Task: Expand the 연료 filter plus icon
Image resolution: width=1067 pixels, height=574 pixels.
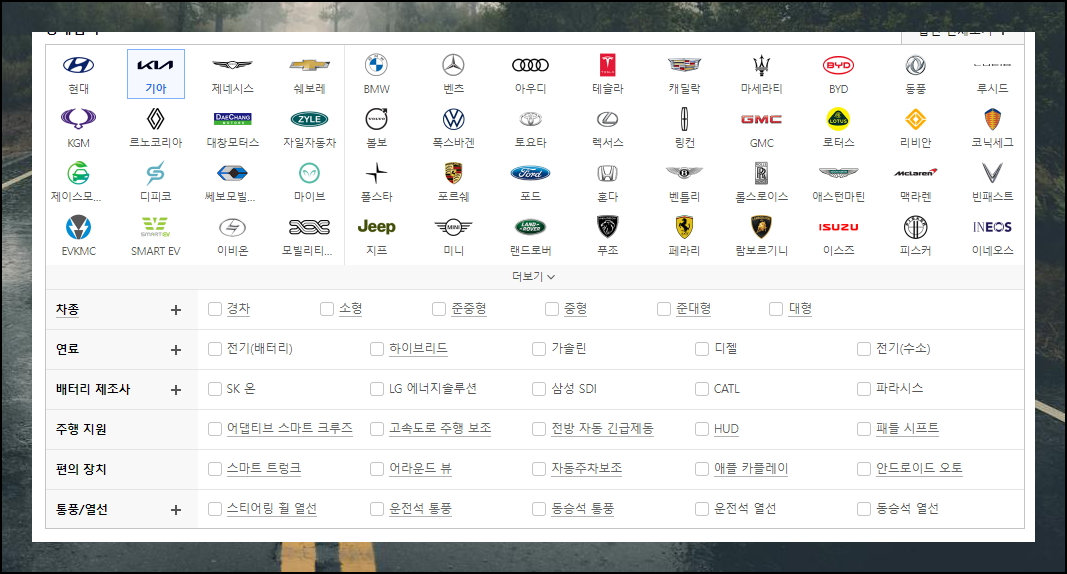Action: (x=176, y=350)
